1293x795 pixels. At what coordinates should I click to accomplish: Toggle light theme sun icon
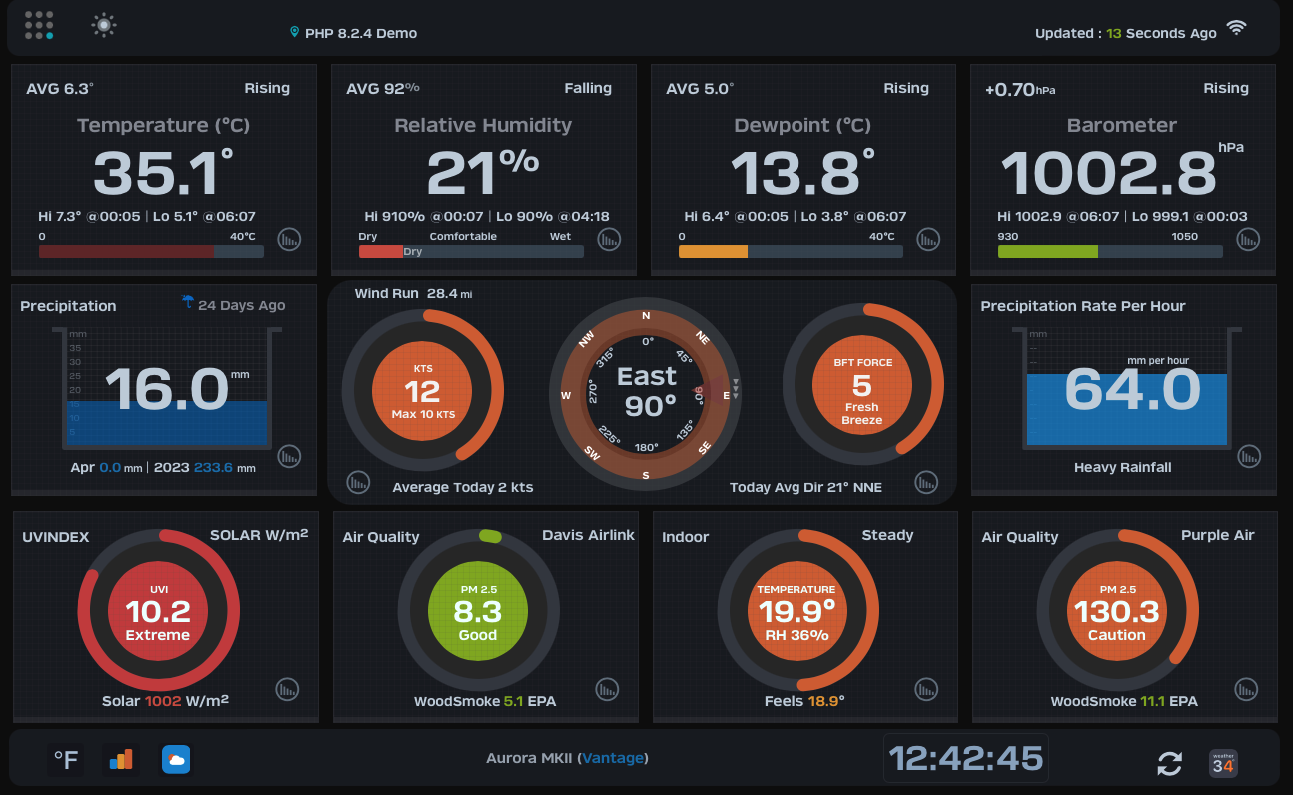tap(104, 25)
